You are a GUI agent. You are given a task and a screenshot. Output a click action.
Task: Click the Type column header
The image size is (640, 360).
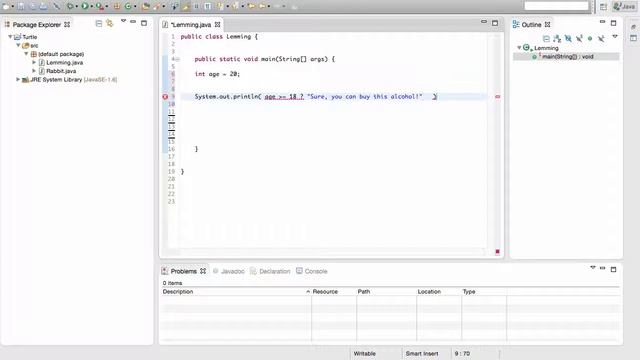coord(484,291)
